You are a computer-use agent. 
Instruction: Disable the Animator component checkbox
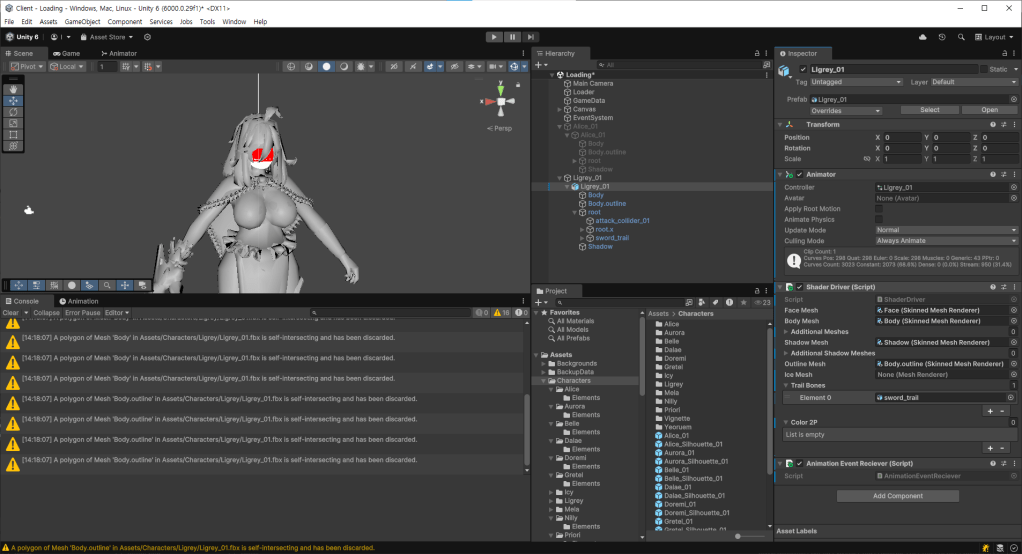click(799, 175)
